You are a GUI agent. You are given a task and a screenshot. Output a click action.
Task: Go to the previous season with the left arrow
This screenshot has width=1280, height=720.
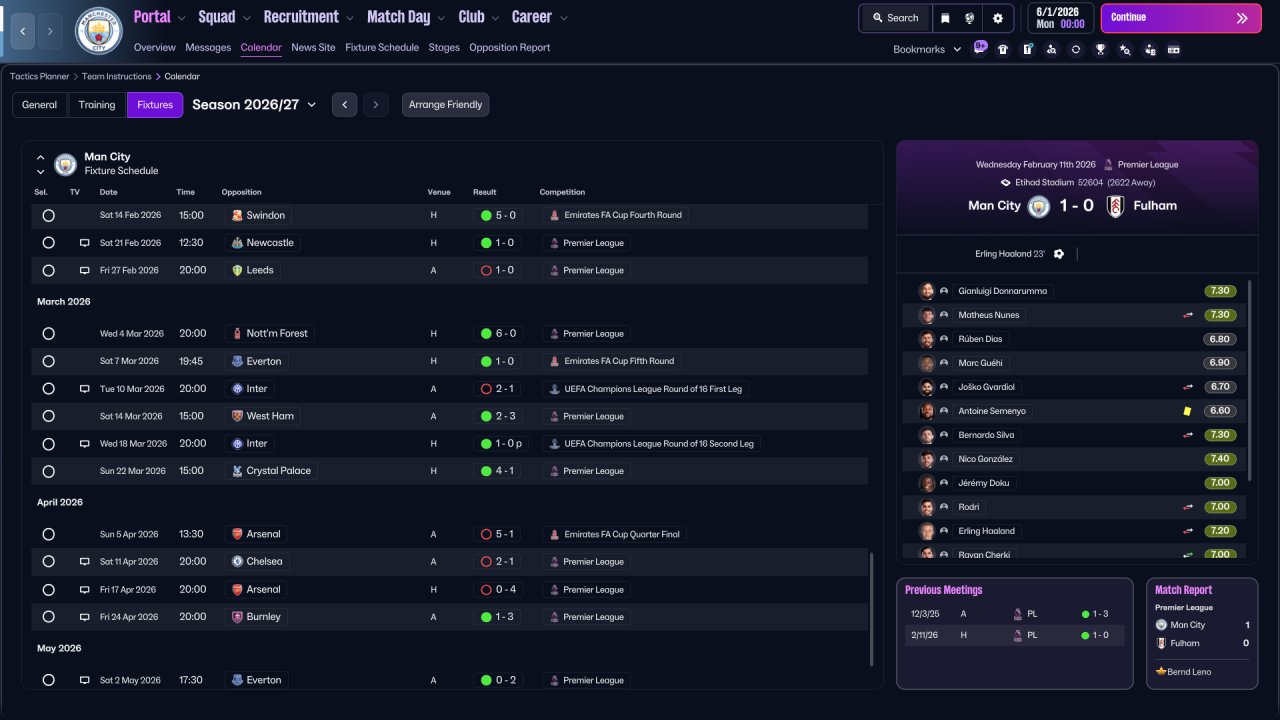[x=344, y=105]
